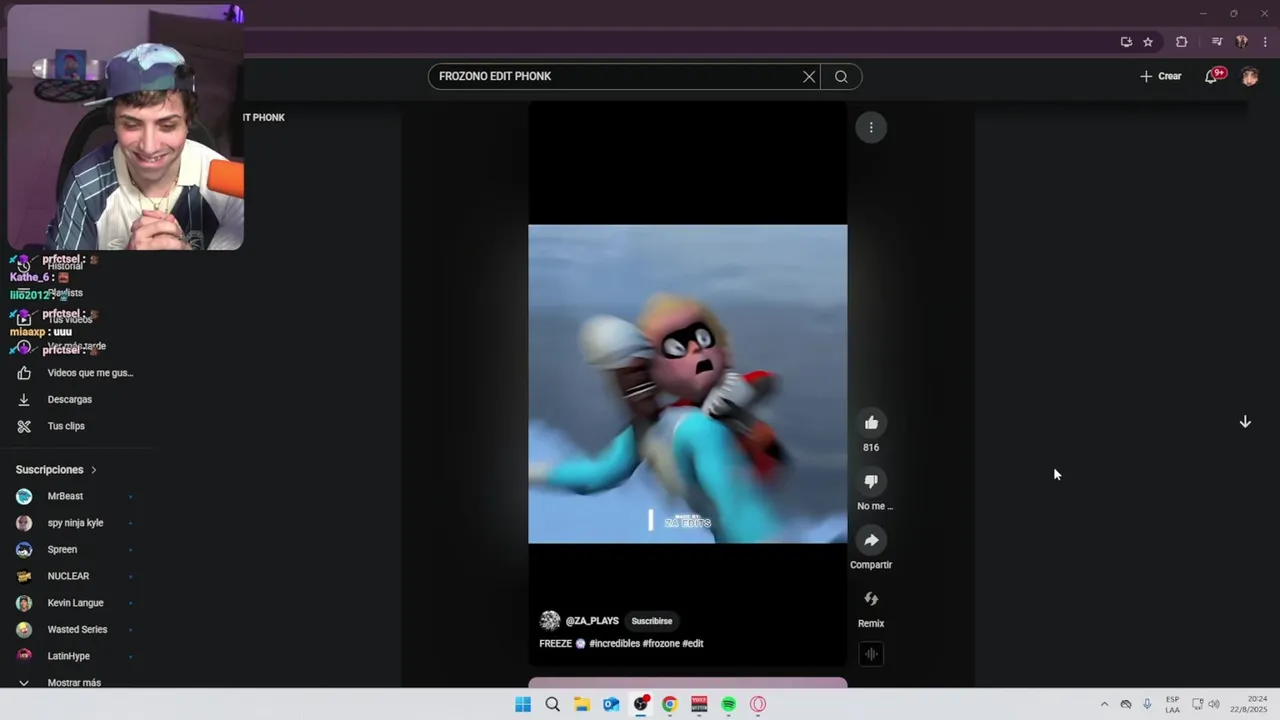Open Chrome extensions puzzle icon
1280x720 pixels.
1181,42
